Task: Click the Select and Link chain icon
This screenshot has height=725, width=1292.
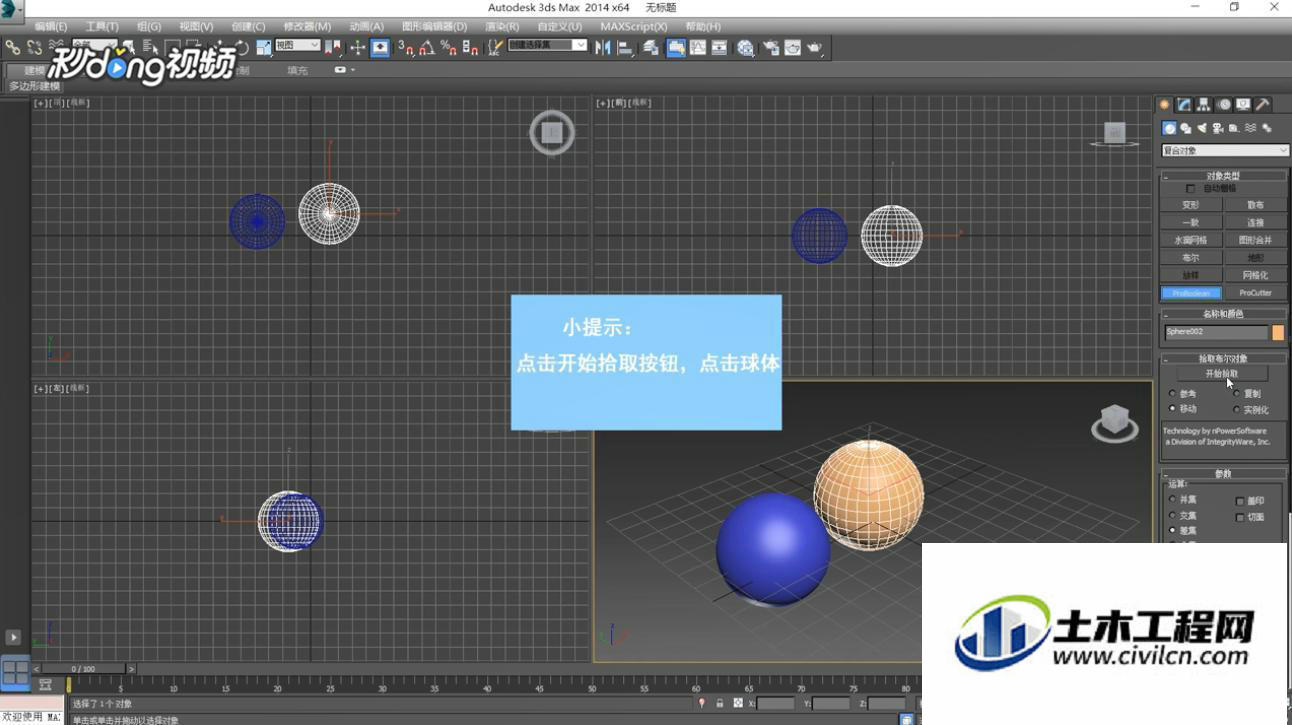Action: click(13, 47)
